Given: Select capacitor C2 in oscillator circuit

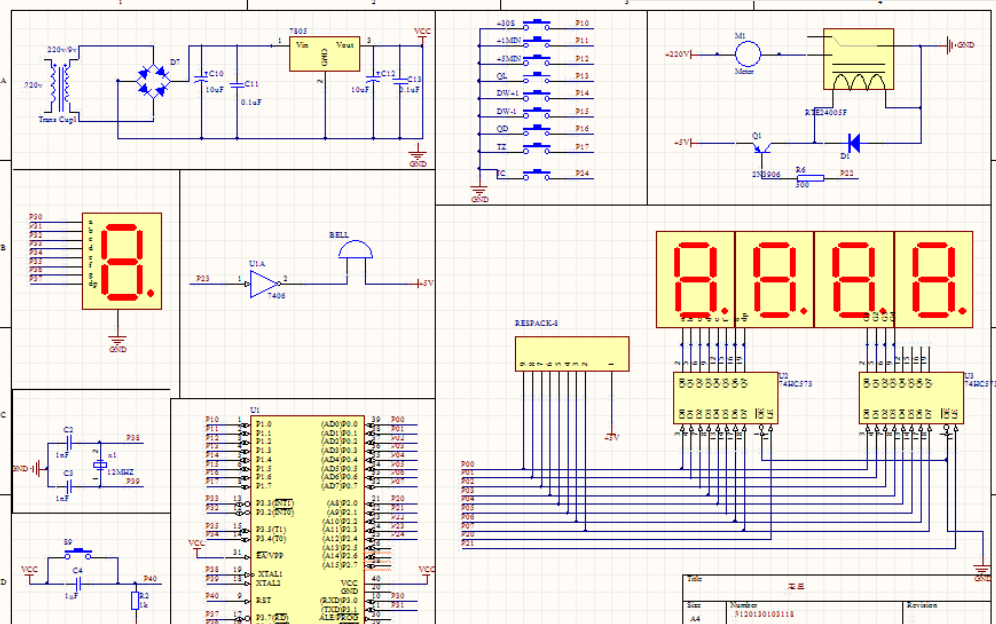Looking at the screenshot, I should point(69,444).
